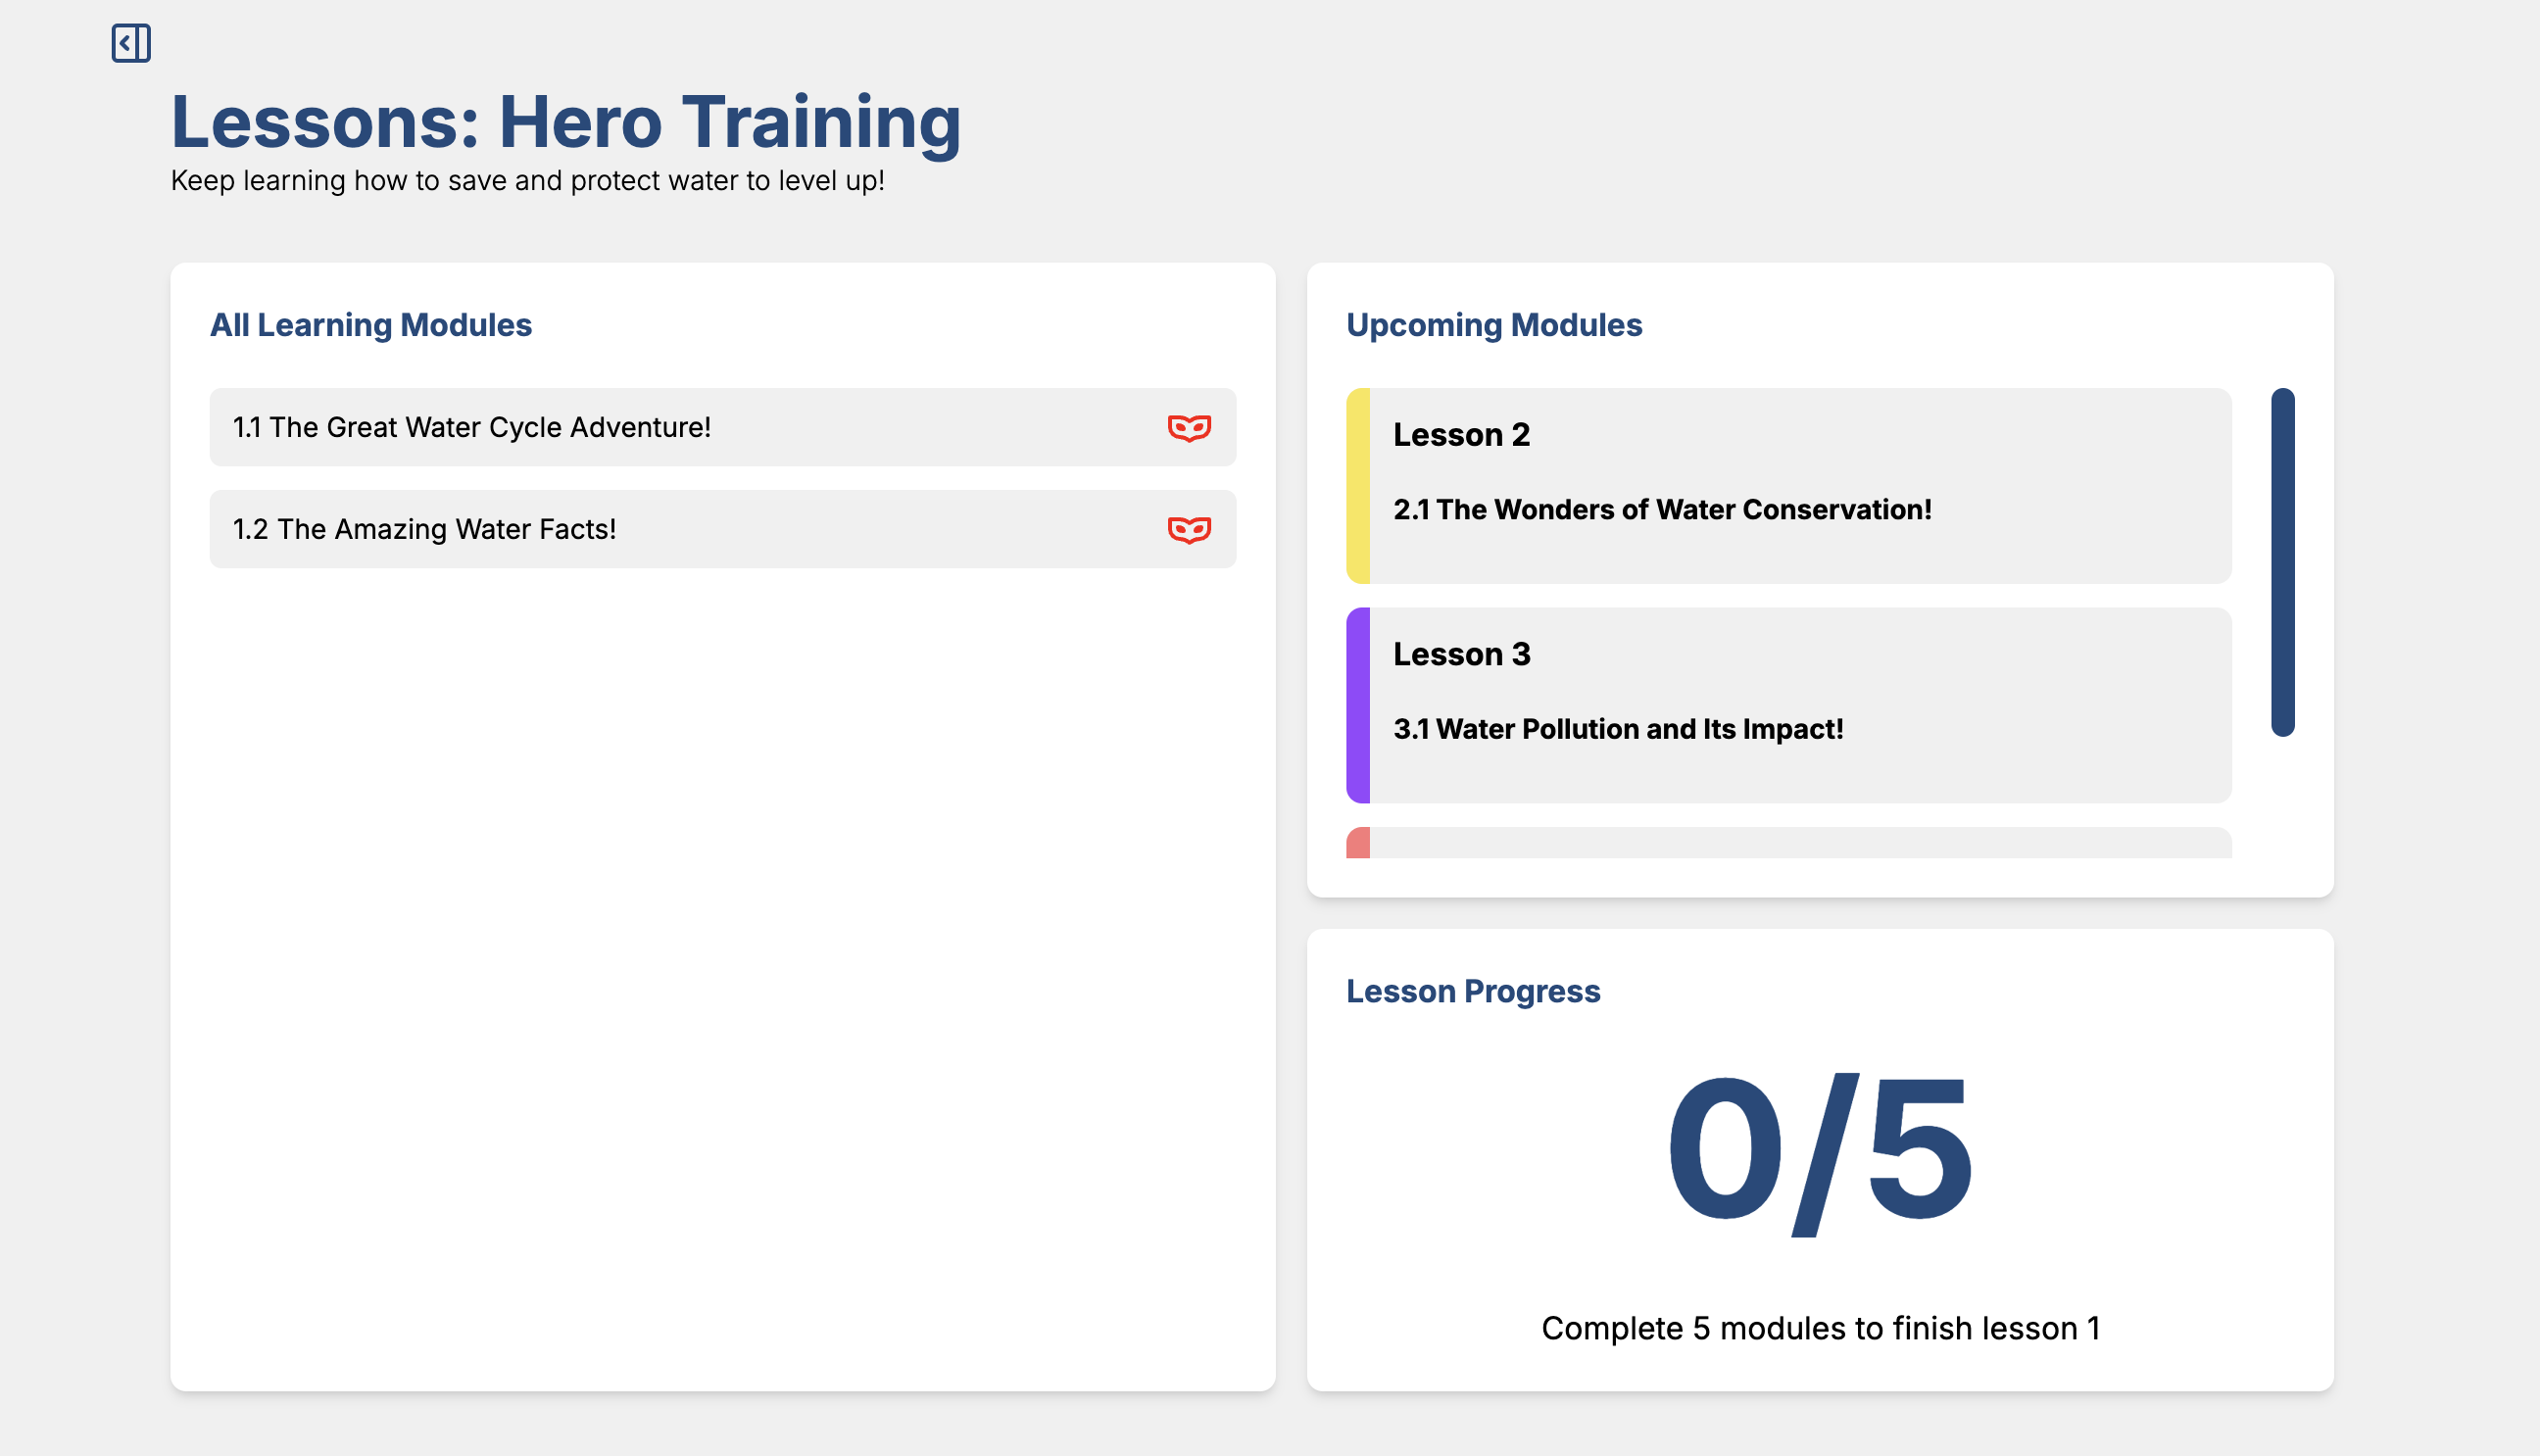Collapse the sidebar panel icon
Screen dimensions: 2540x1456
point(131,43)
